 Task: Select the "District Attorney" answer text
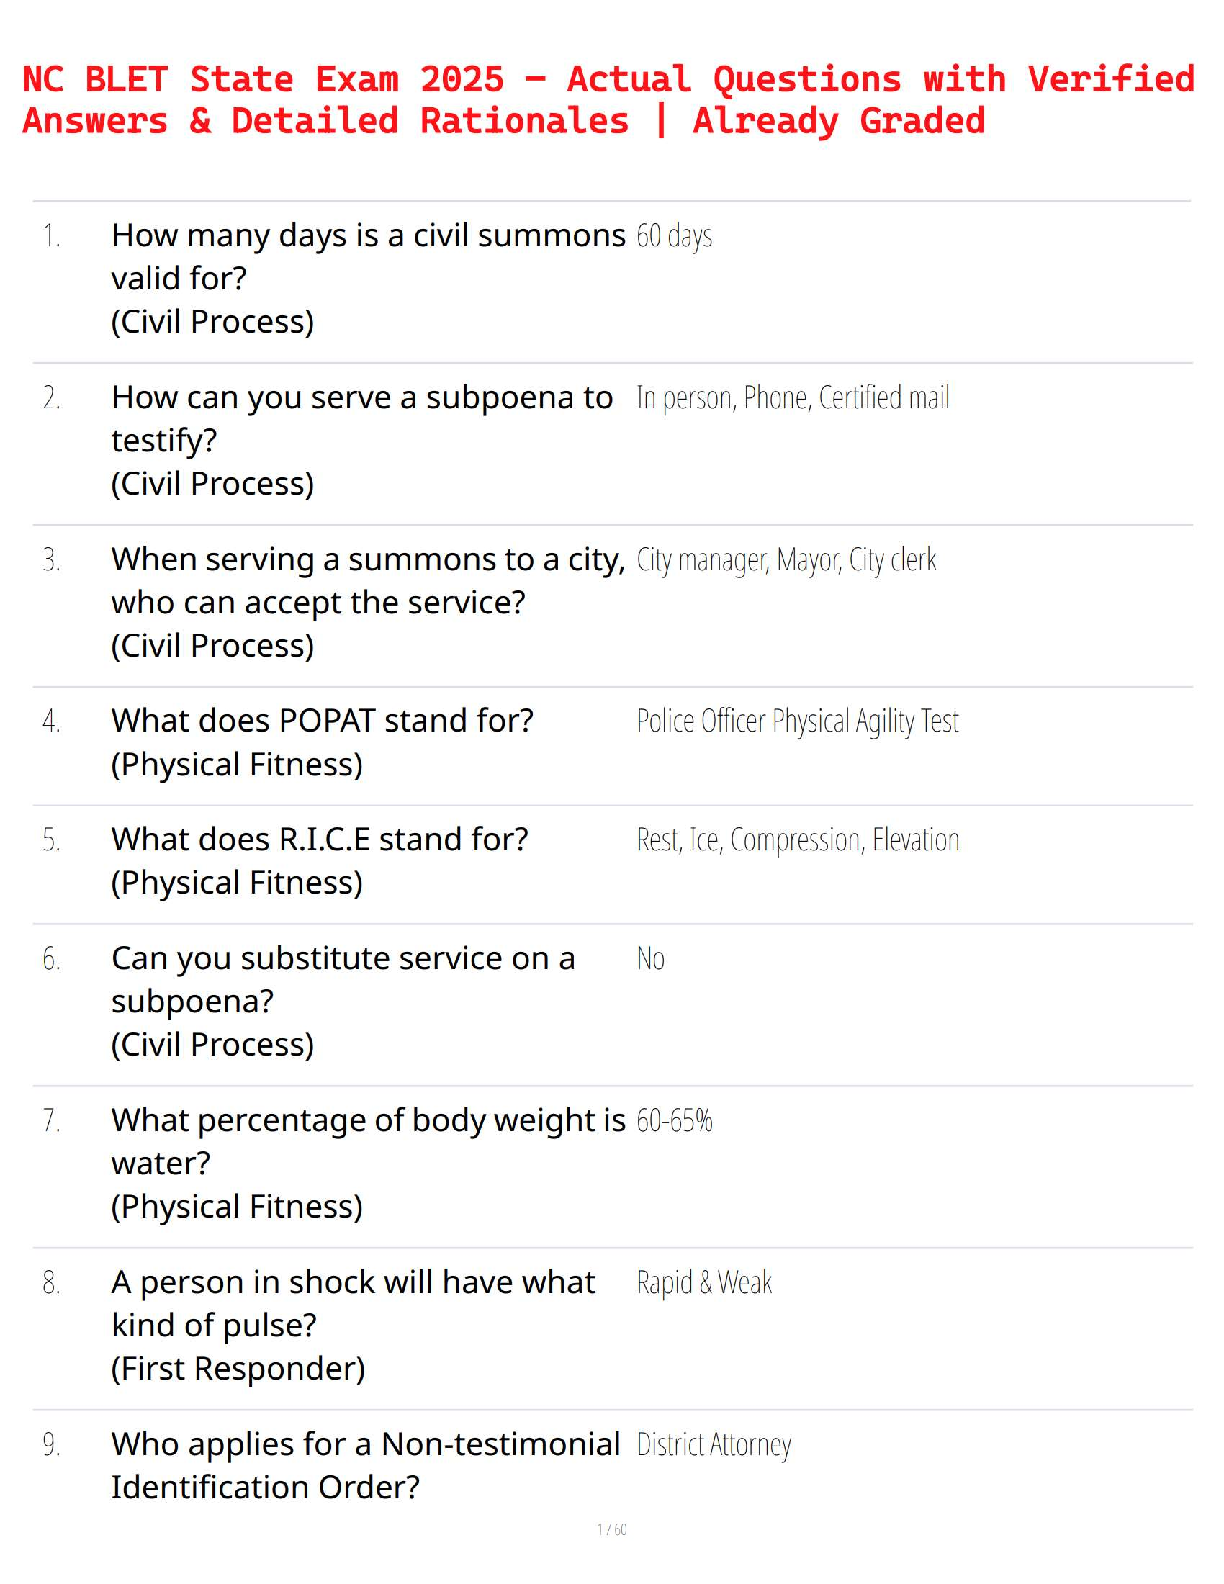[x=714, y=1445]
